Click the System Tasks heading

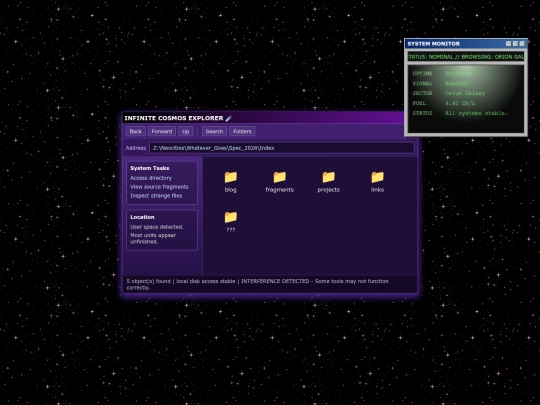click(149, 168)
